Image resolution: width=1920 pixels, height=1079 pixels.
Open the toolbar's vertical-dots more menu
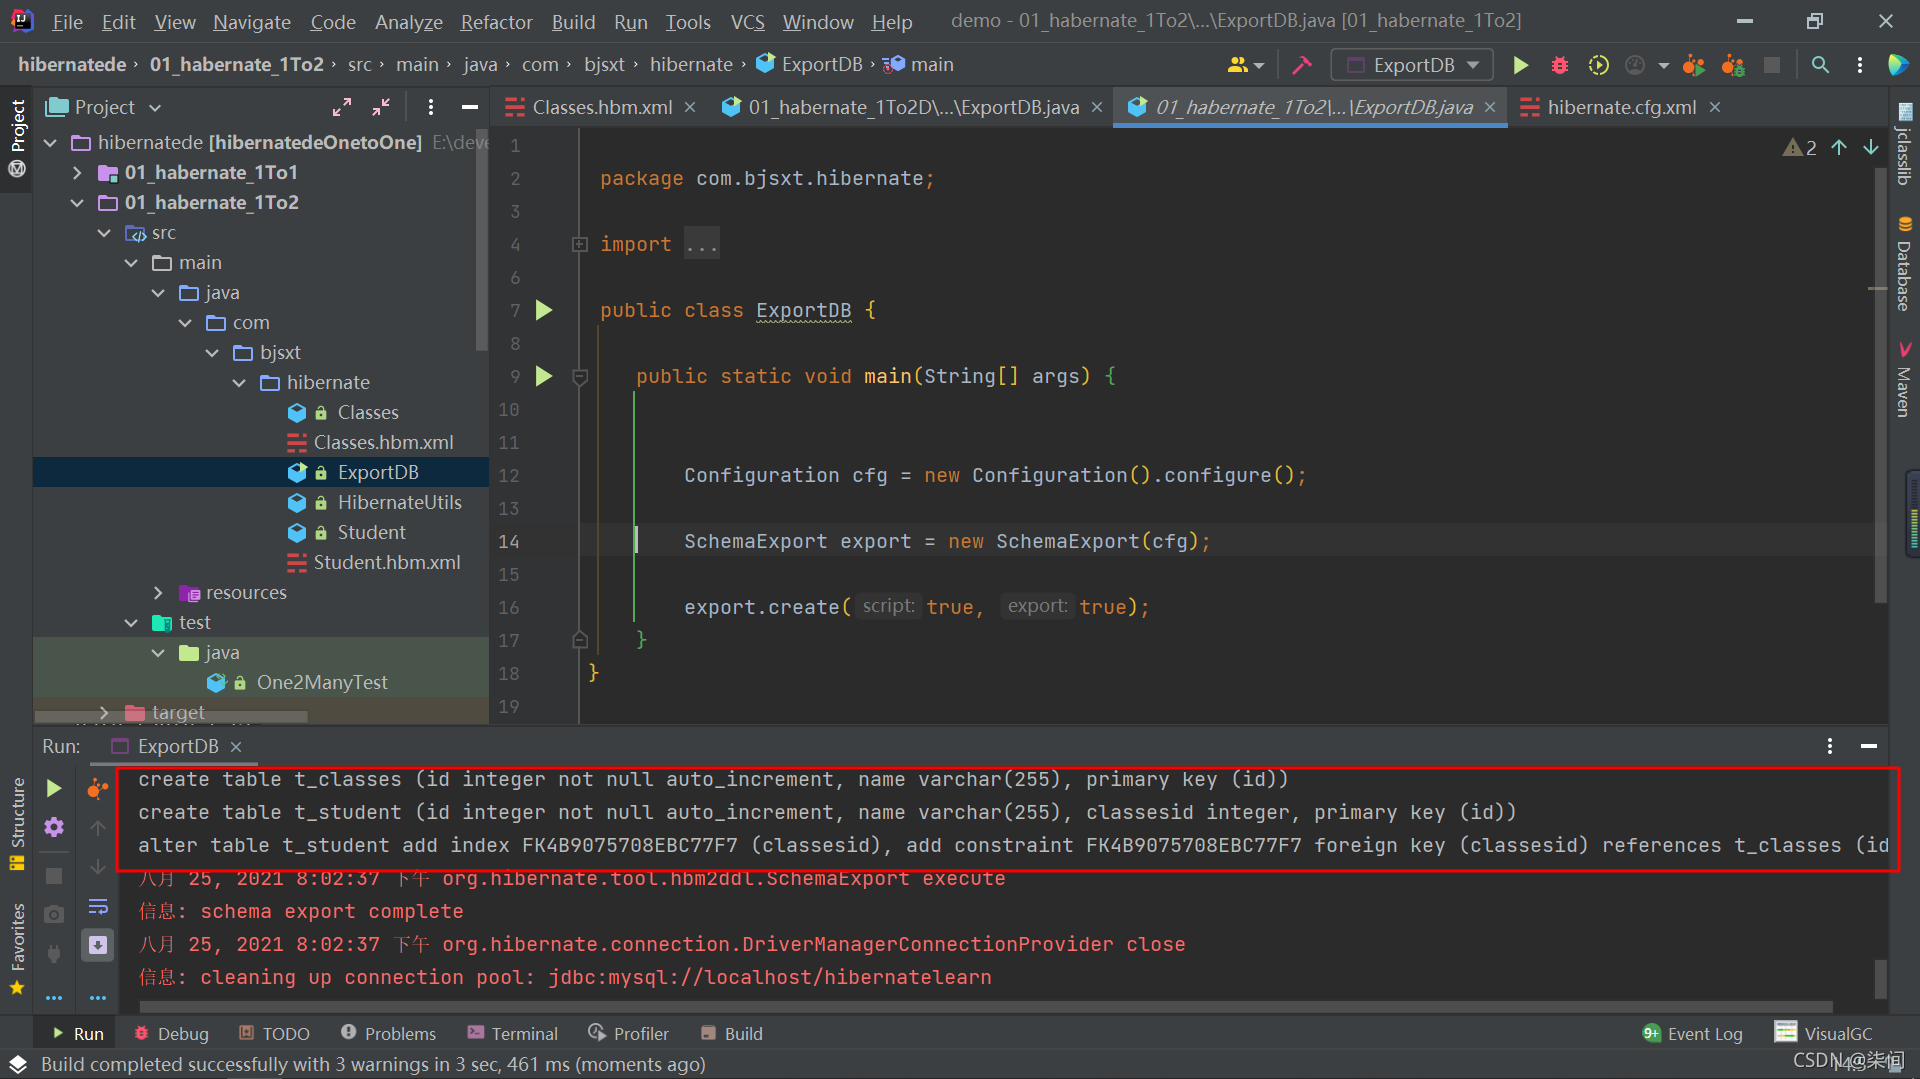point(1859,65)
